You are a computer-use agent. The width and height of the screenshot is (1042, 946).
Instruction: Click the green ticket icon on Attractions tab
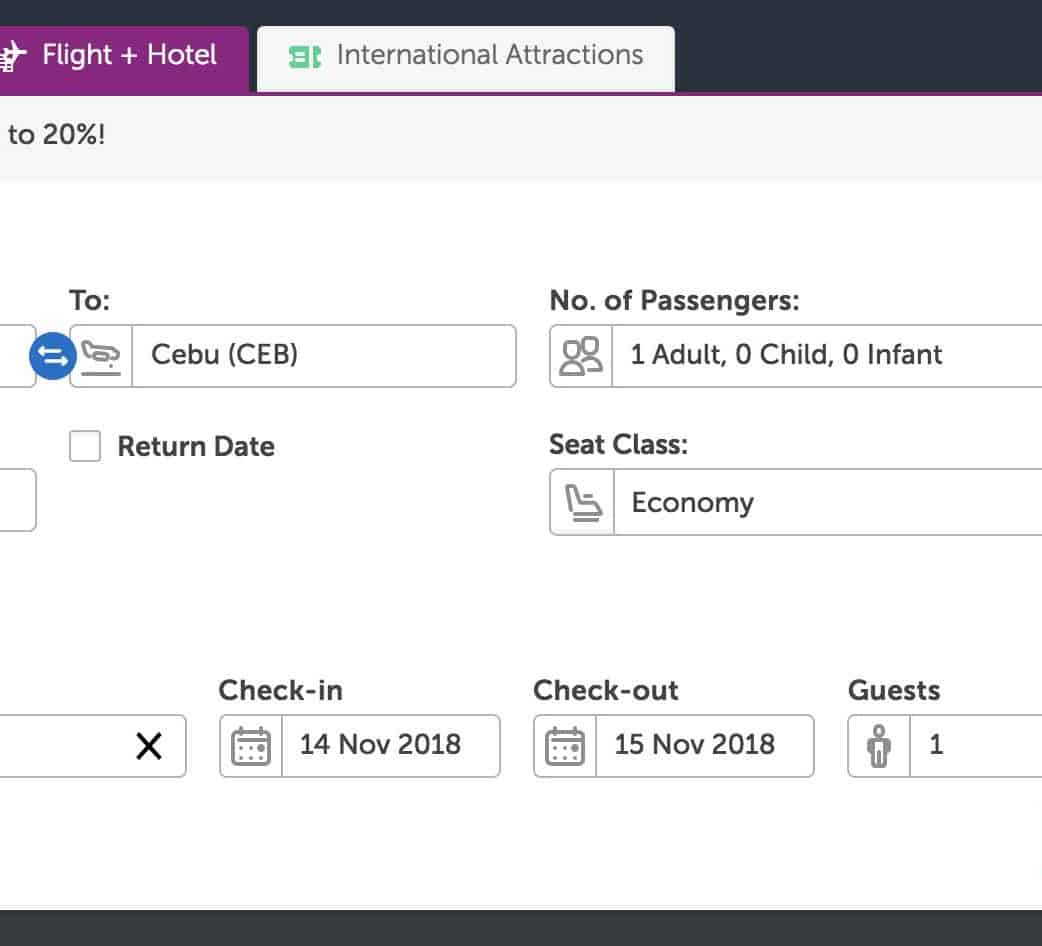pyautogui.click(x=304, y=57)
